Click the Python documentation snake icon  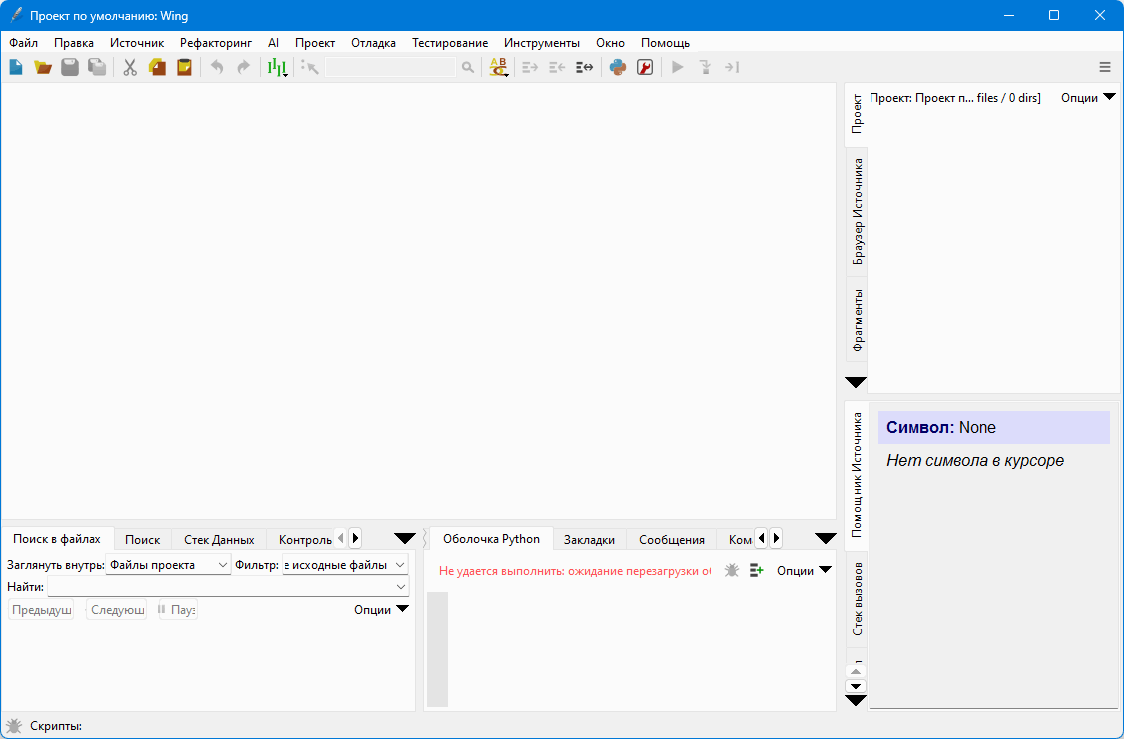coord(618,67)
